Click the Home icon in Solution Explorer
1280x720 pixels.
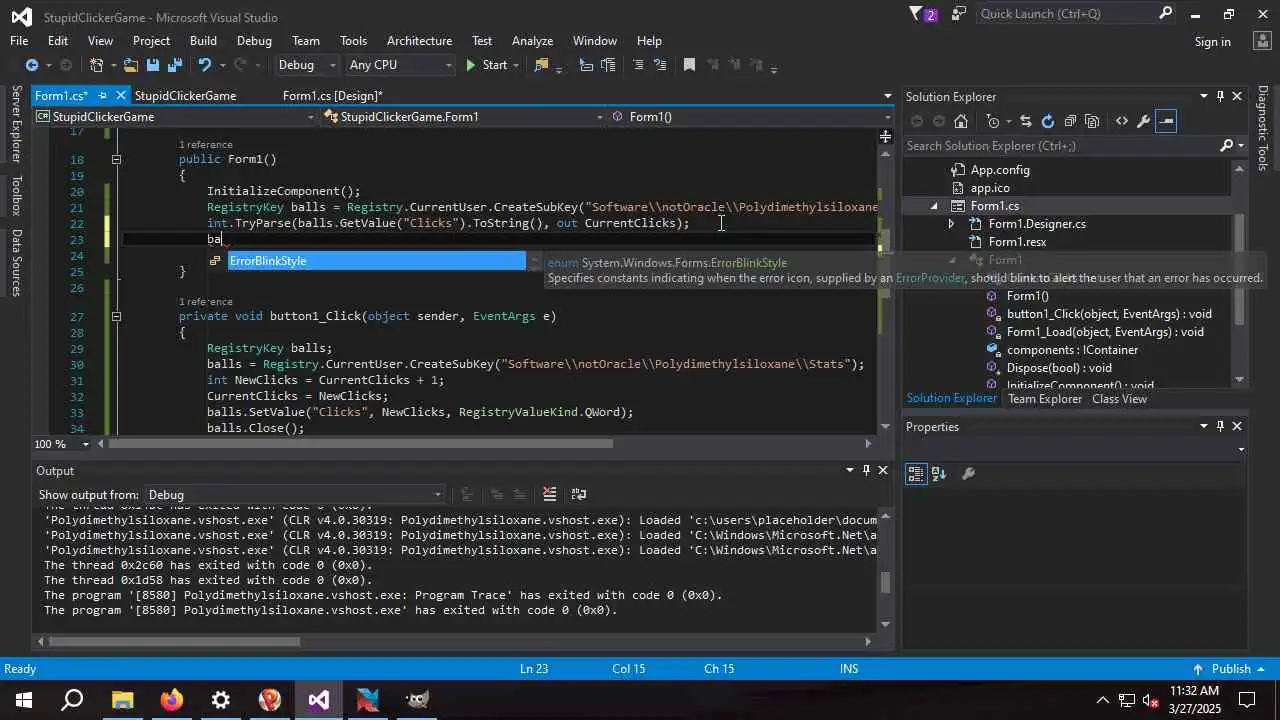click(x=961, y=121)
